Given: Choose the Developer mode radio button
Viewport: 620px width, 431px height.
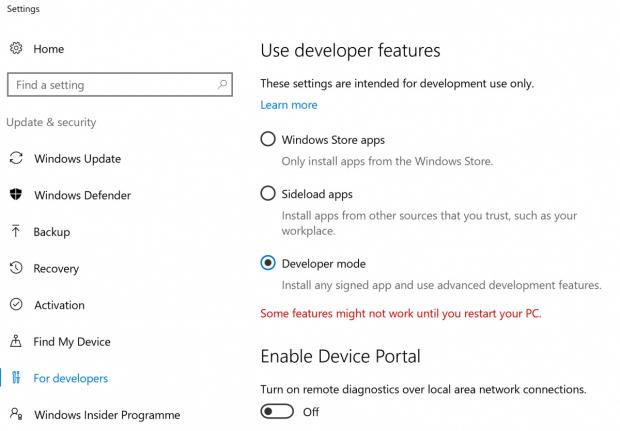Looking at the screenshot, I should click(x=268, y=264).
